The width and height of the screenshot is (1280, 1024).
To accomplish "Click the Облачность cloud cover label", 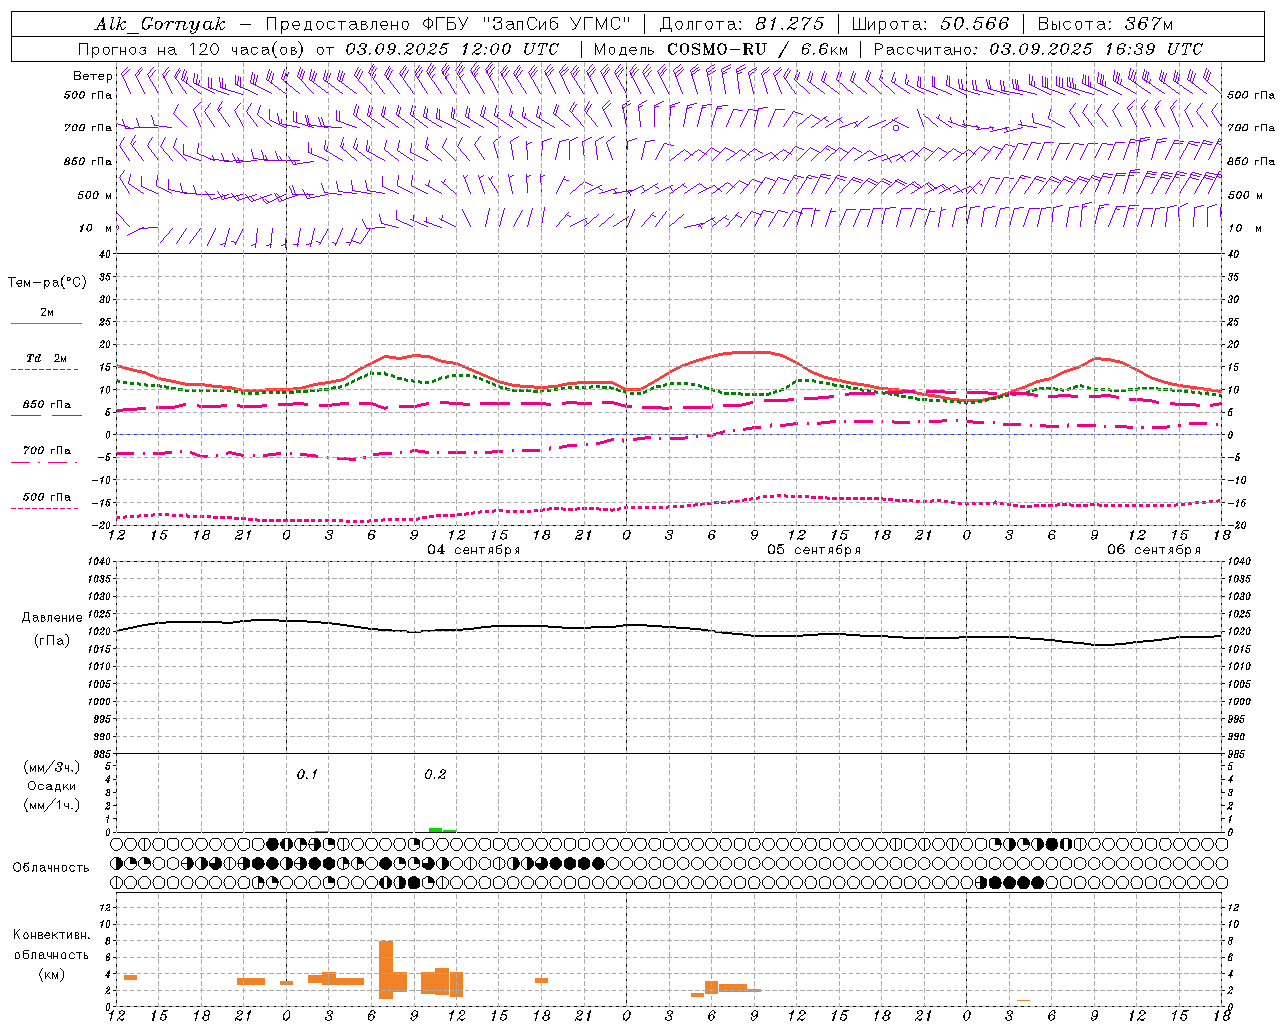I will click(51, 867).
